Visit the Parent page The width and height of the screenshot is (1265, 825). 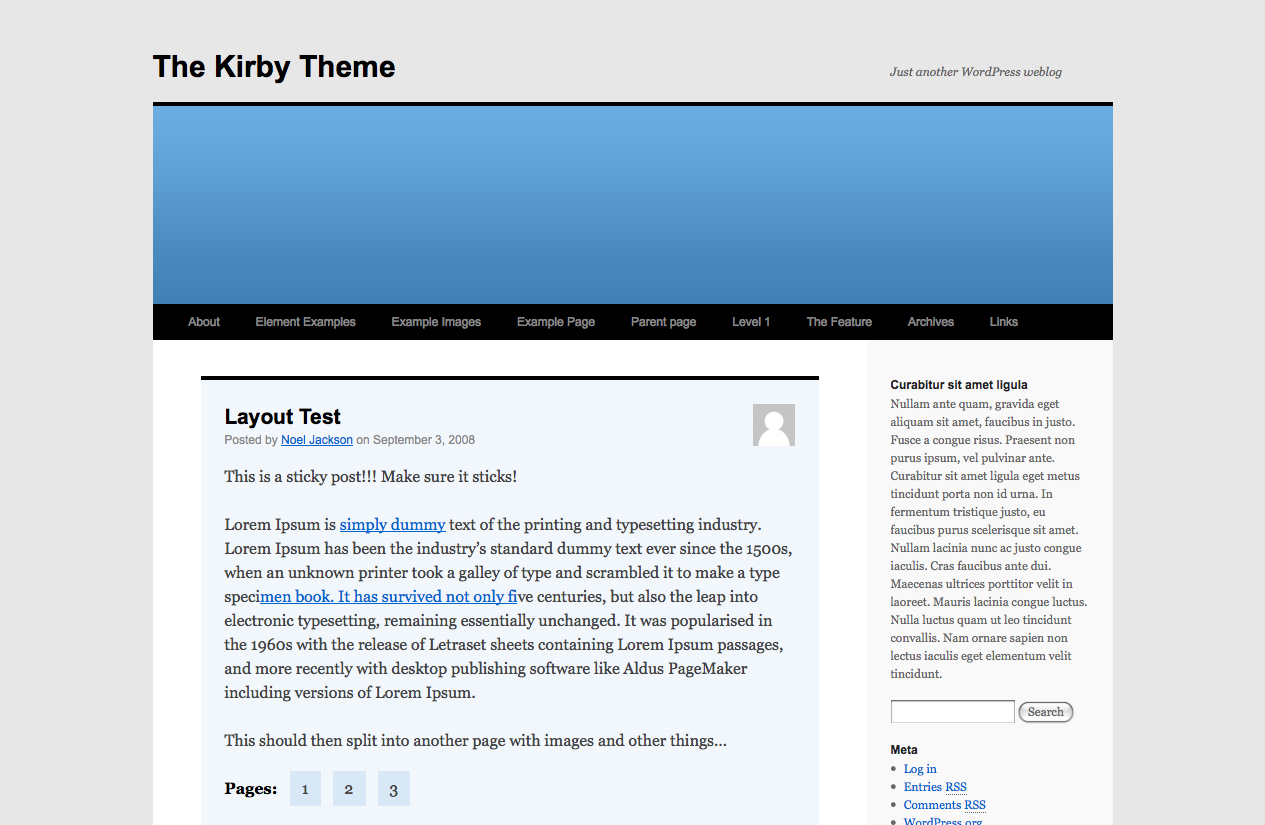663,321
